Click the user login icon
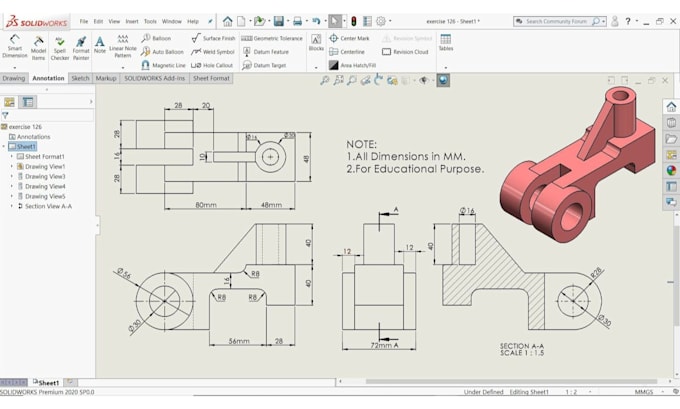This screenshot has height=409, width=680. (x=615, y=21)
